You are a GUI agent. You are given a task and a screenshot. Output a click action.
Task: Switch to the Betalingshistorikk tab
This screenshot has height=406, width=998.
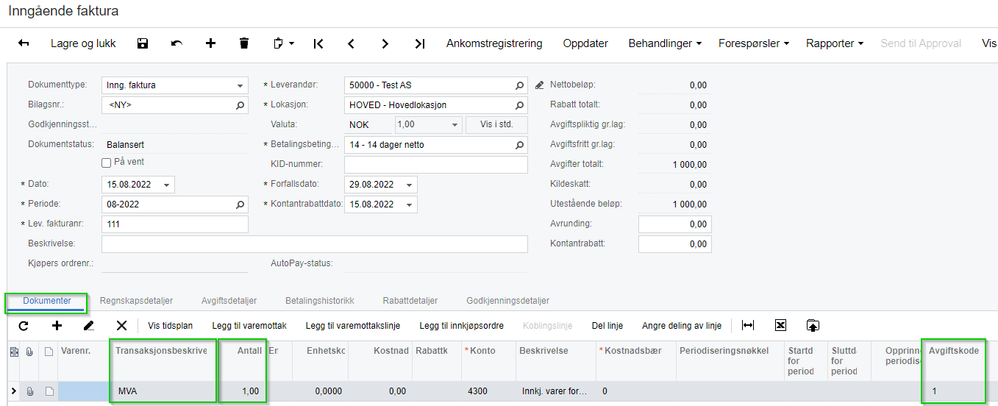point(320,301)
